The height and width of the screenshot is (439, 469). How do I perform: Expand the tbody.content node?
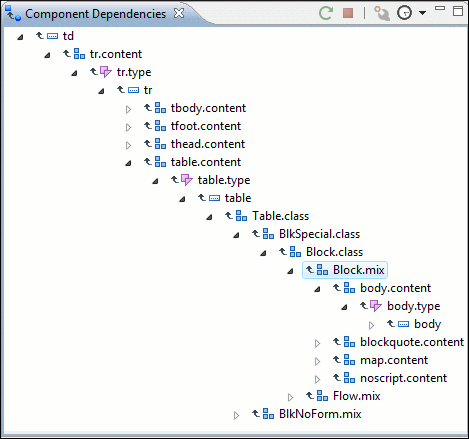click(x=128, y=109)
